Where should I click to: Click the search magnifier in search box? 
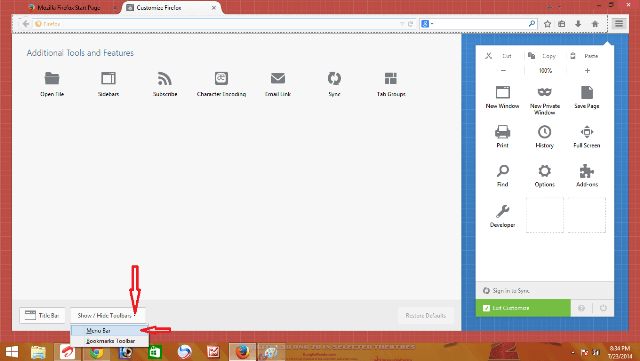531,24
